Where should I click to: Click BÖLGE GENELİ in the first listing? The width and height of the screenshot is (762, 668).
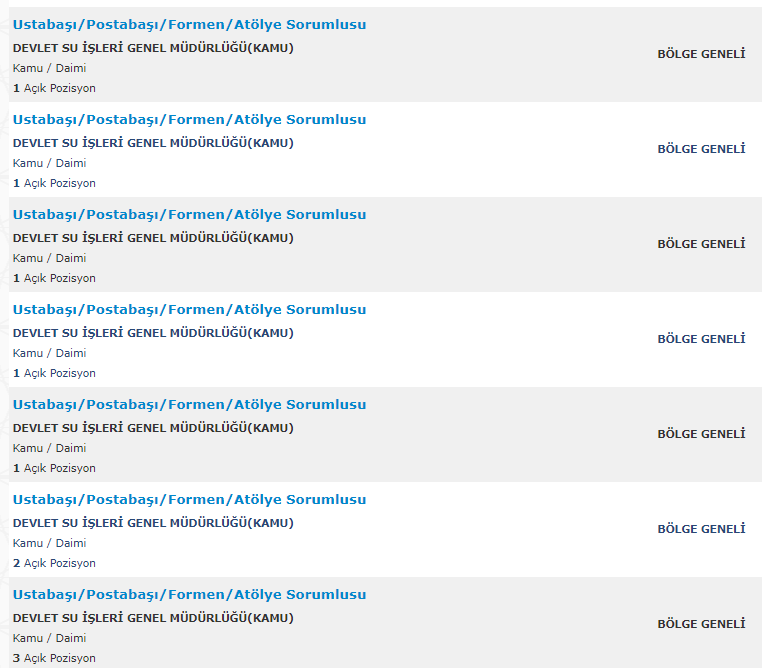click(701, 54)
